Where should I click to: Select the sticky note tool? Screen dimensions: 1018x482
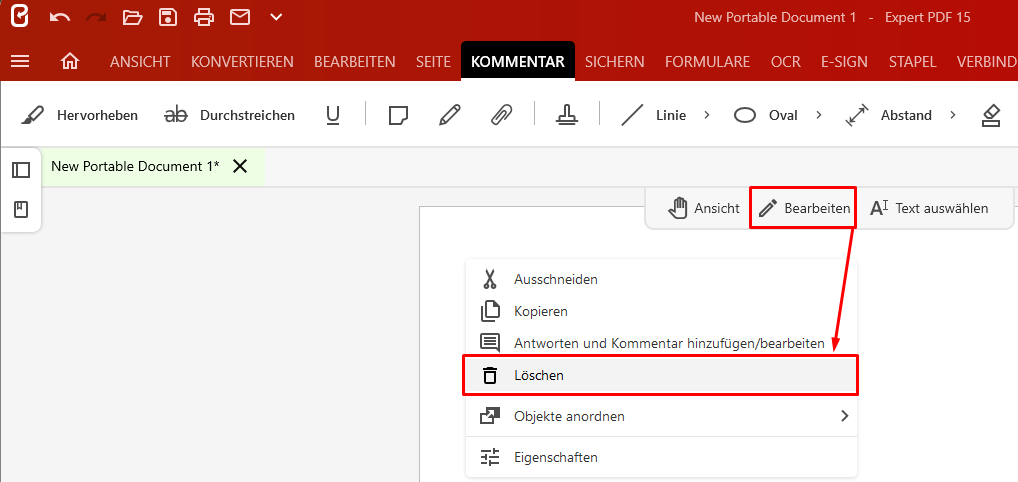(x=398, y=116)
